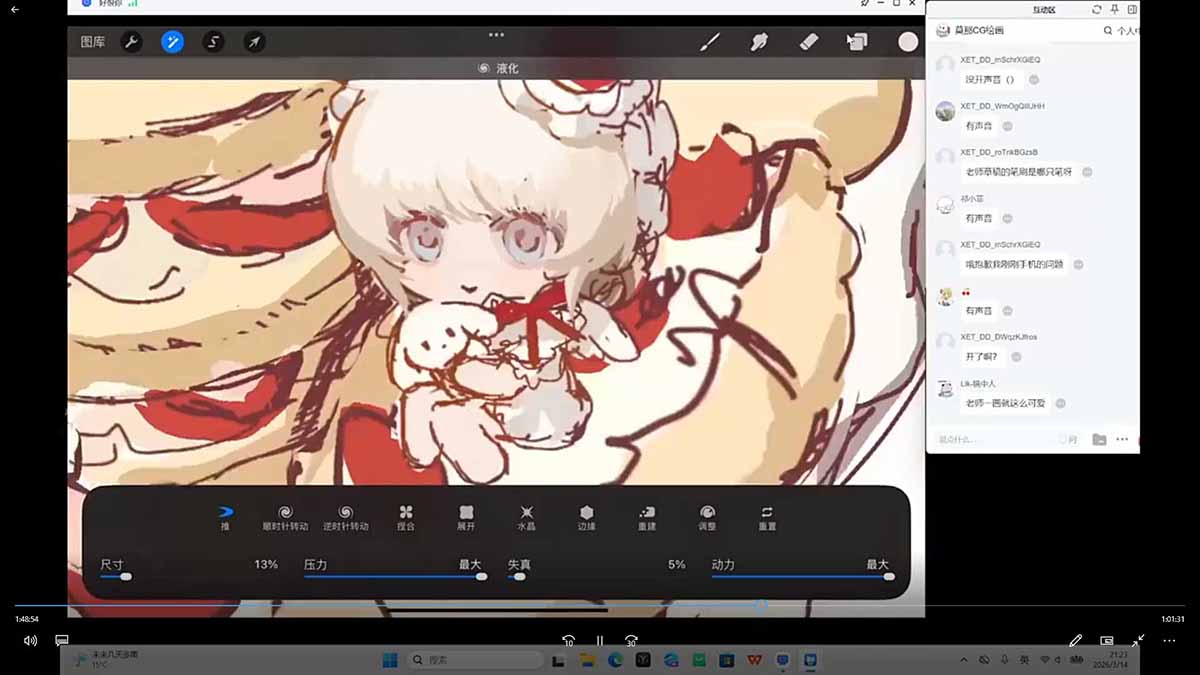Pin the 互动区 chat panel
Viewport: 1200px width, 675px height.
[1114, 10]
